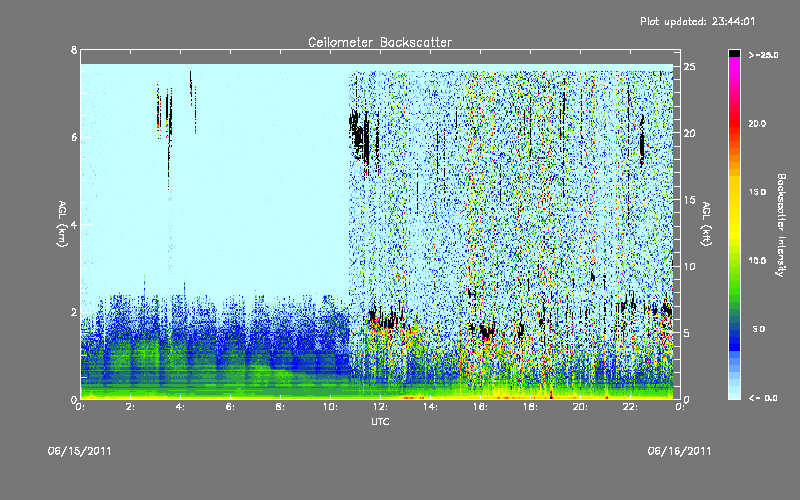Click the 10: hour tick on UTC axis
800x500 pixels.
[x=330, y=407]
